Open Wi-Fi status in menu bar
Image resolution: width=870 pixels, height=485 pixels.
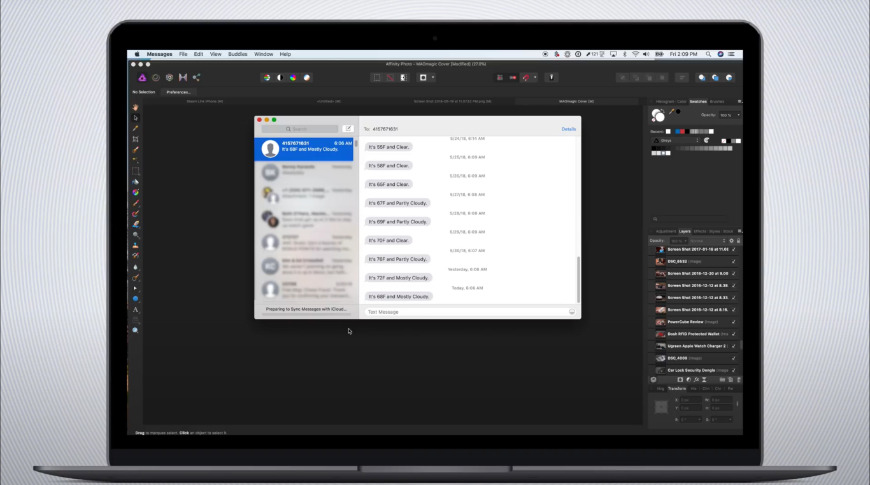(635, 54)
